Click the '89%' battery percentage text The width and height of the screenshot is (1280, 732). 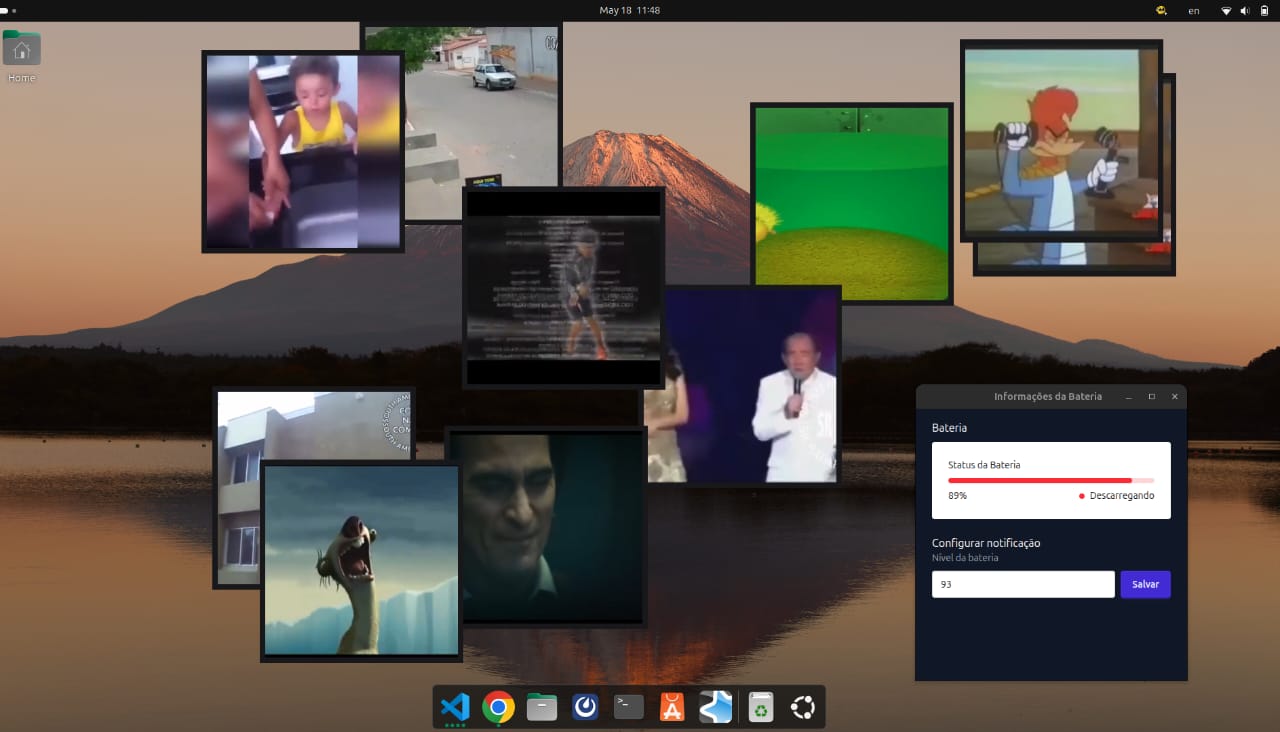click(957, 495)
